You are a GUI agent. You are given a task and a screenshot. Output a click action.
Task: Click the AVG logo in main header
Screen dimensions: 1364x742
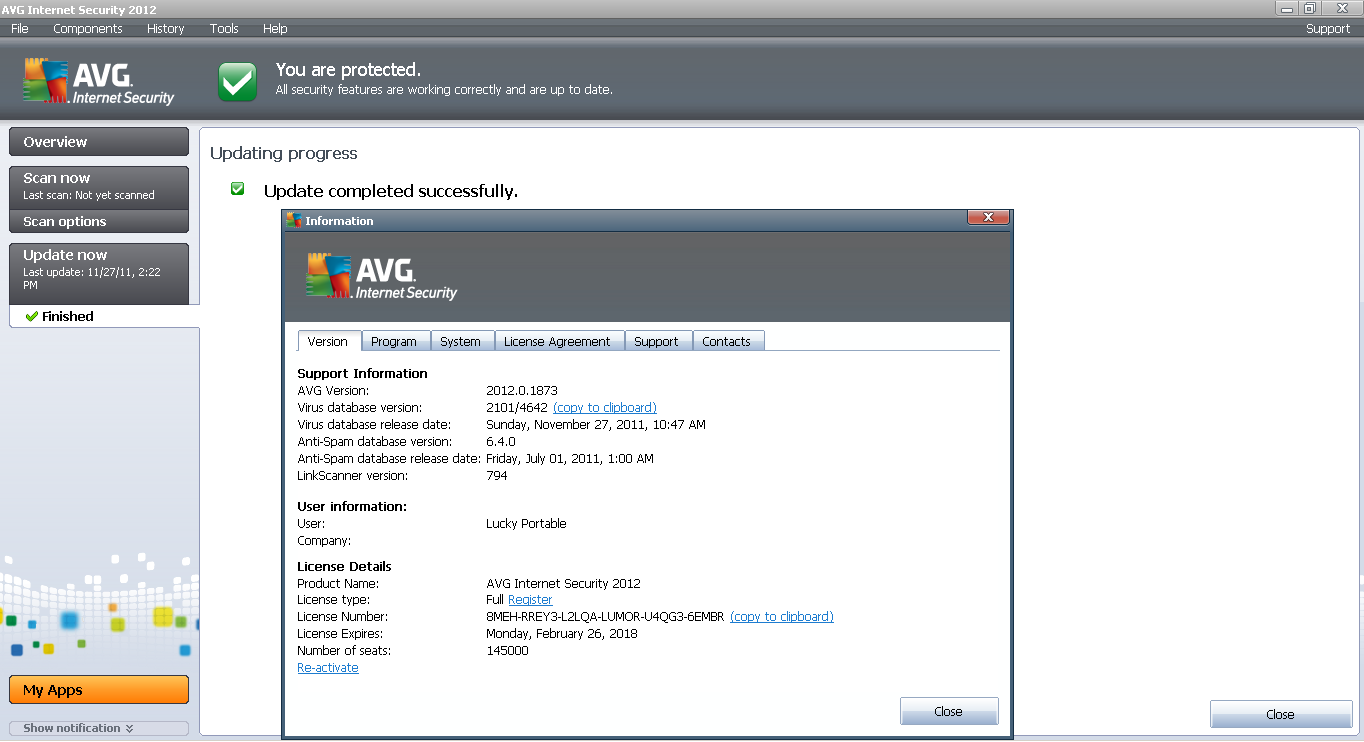point(99,81)
